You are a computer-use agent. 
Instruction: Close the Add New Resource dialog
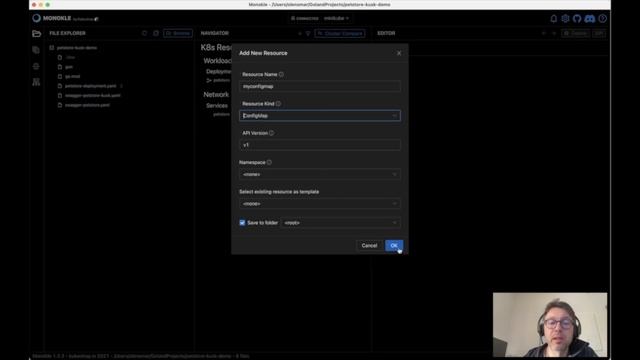pyautogui.click(x=399, y=53)
